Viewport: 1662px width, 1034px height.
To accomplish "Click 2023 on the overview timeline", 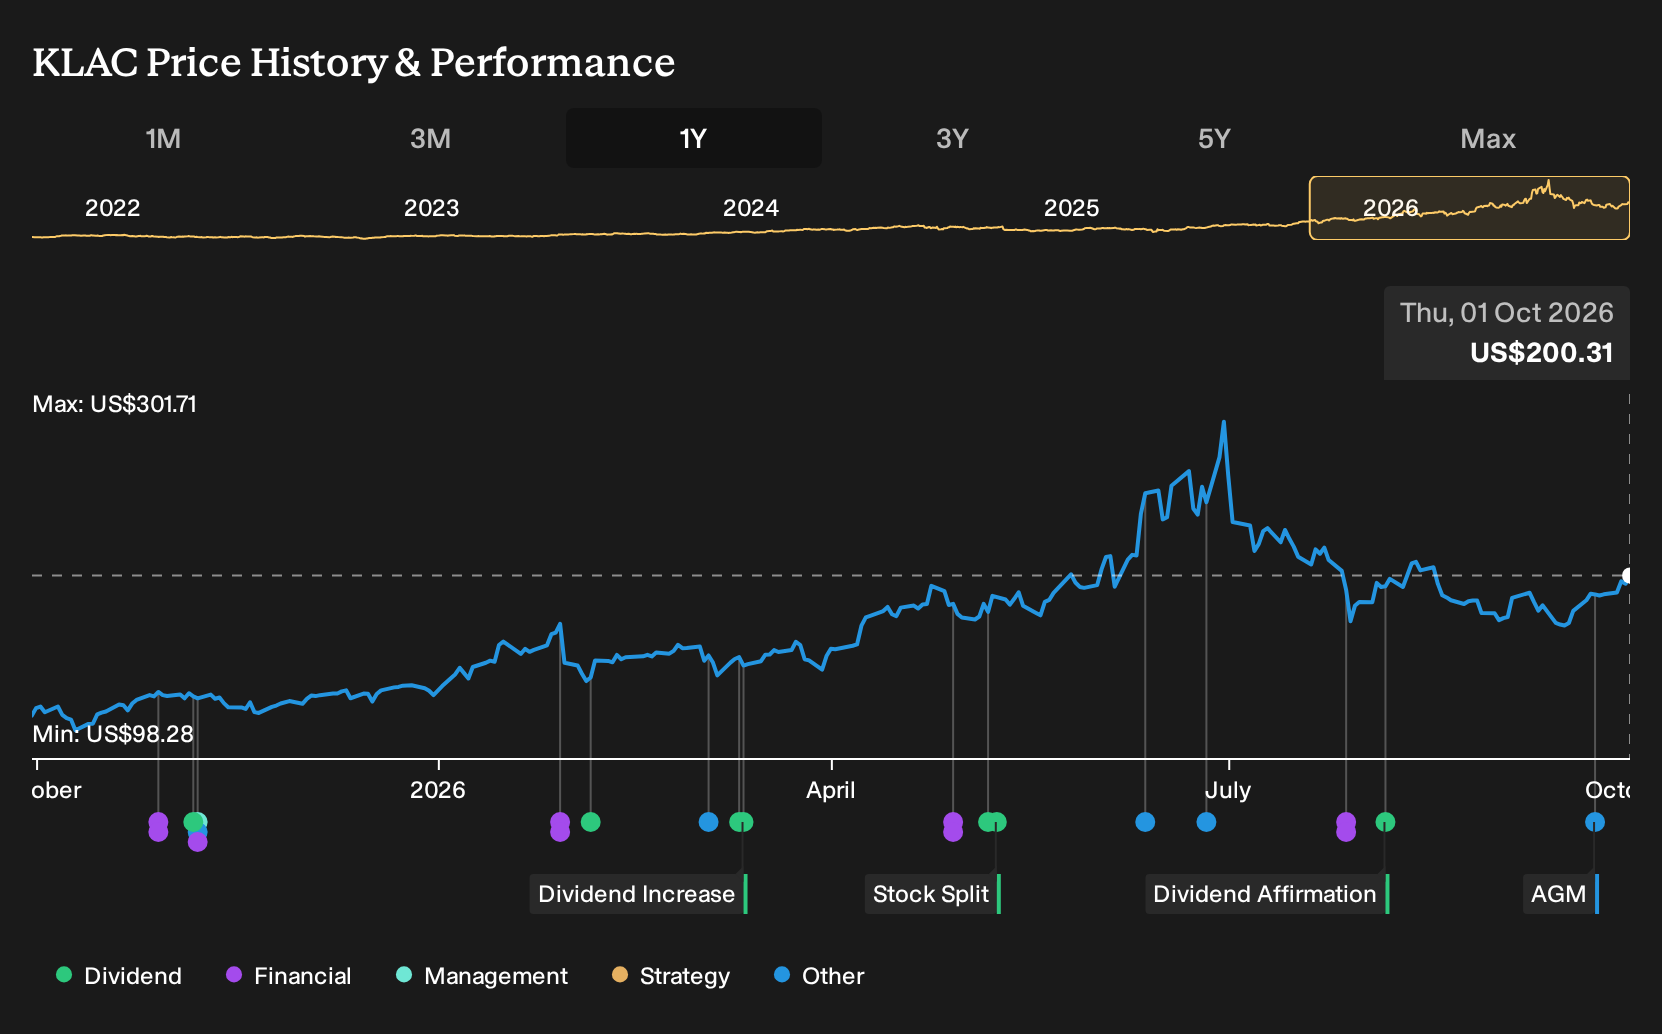I will coord(431,208).
